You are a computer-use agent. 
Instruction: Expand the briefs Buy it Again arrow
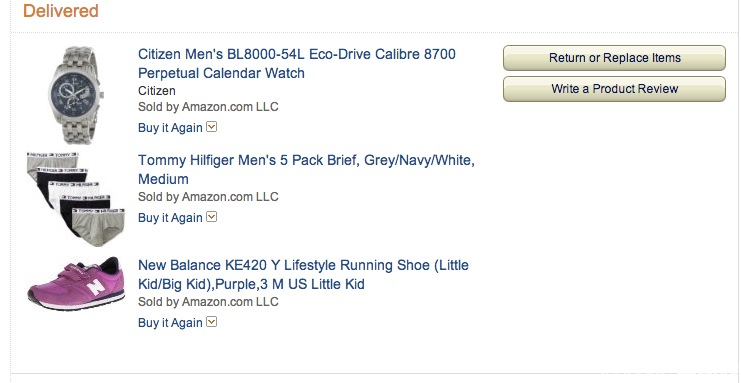tap(212, 217)
